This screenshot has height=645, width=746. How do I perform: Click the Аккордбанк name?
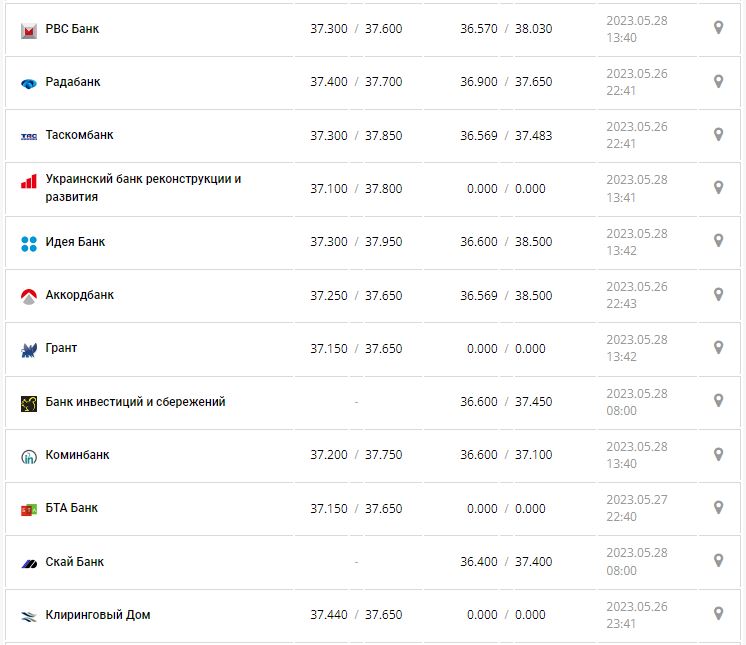coord(80,295)
